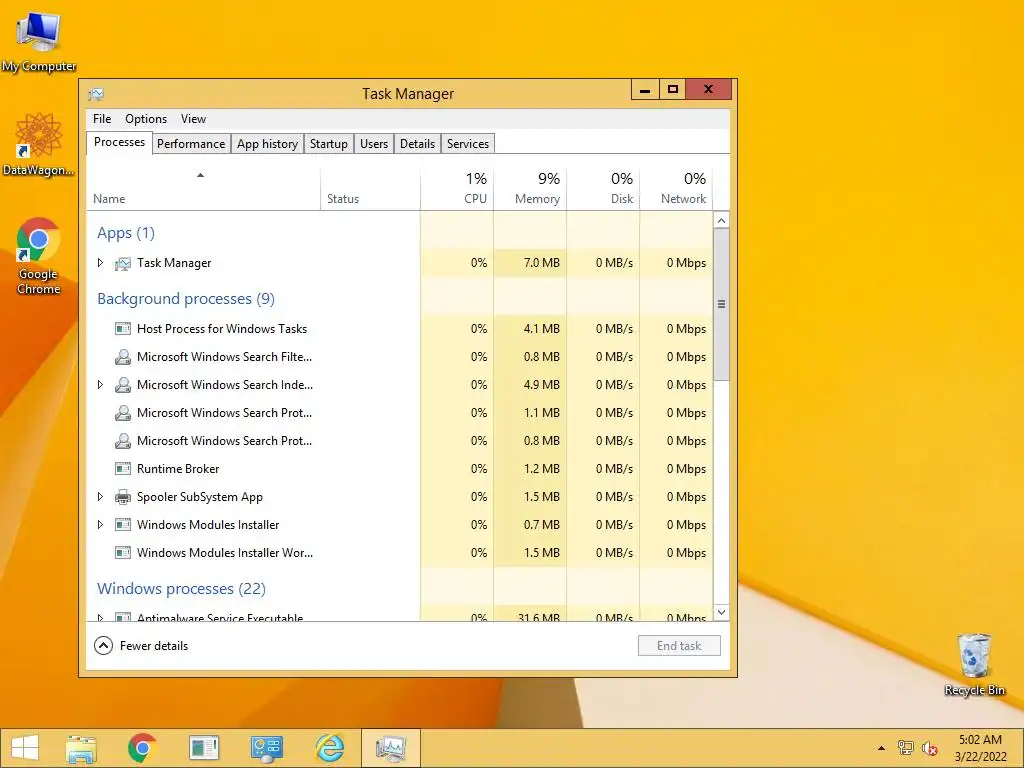Image resolution: width=1024 pixels, height=768 pixels.
Task: Click the Host Process for Windows Tasks icon
Action: click(x=123, y=328)
